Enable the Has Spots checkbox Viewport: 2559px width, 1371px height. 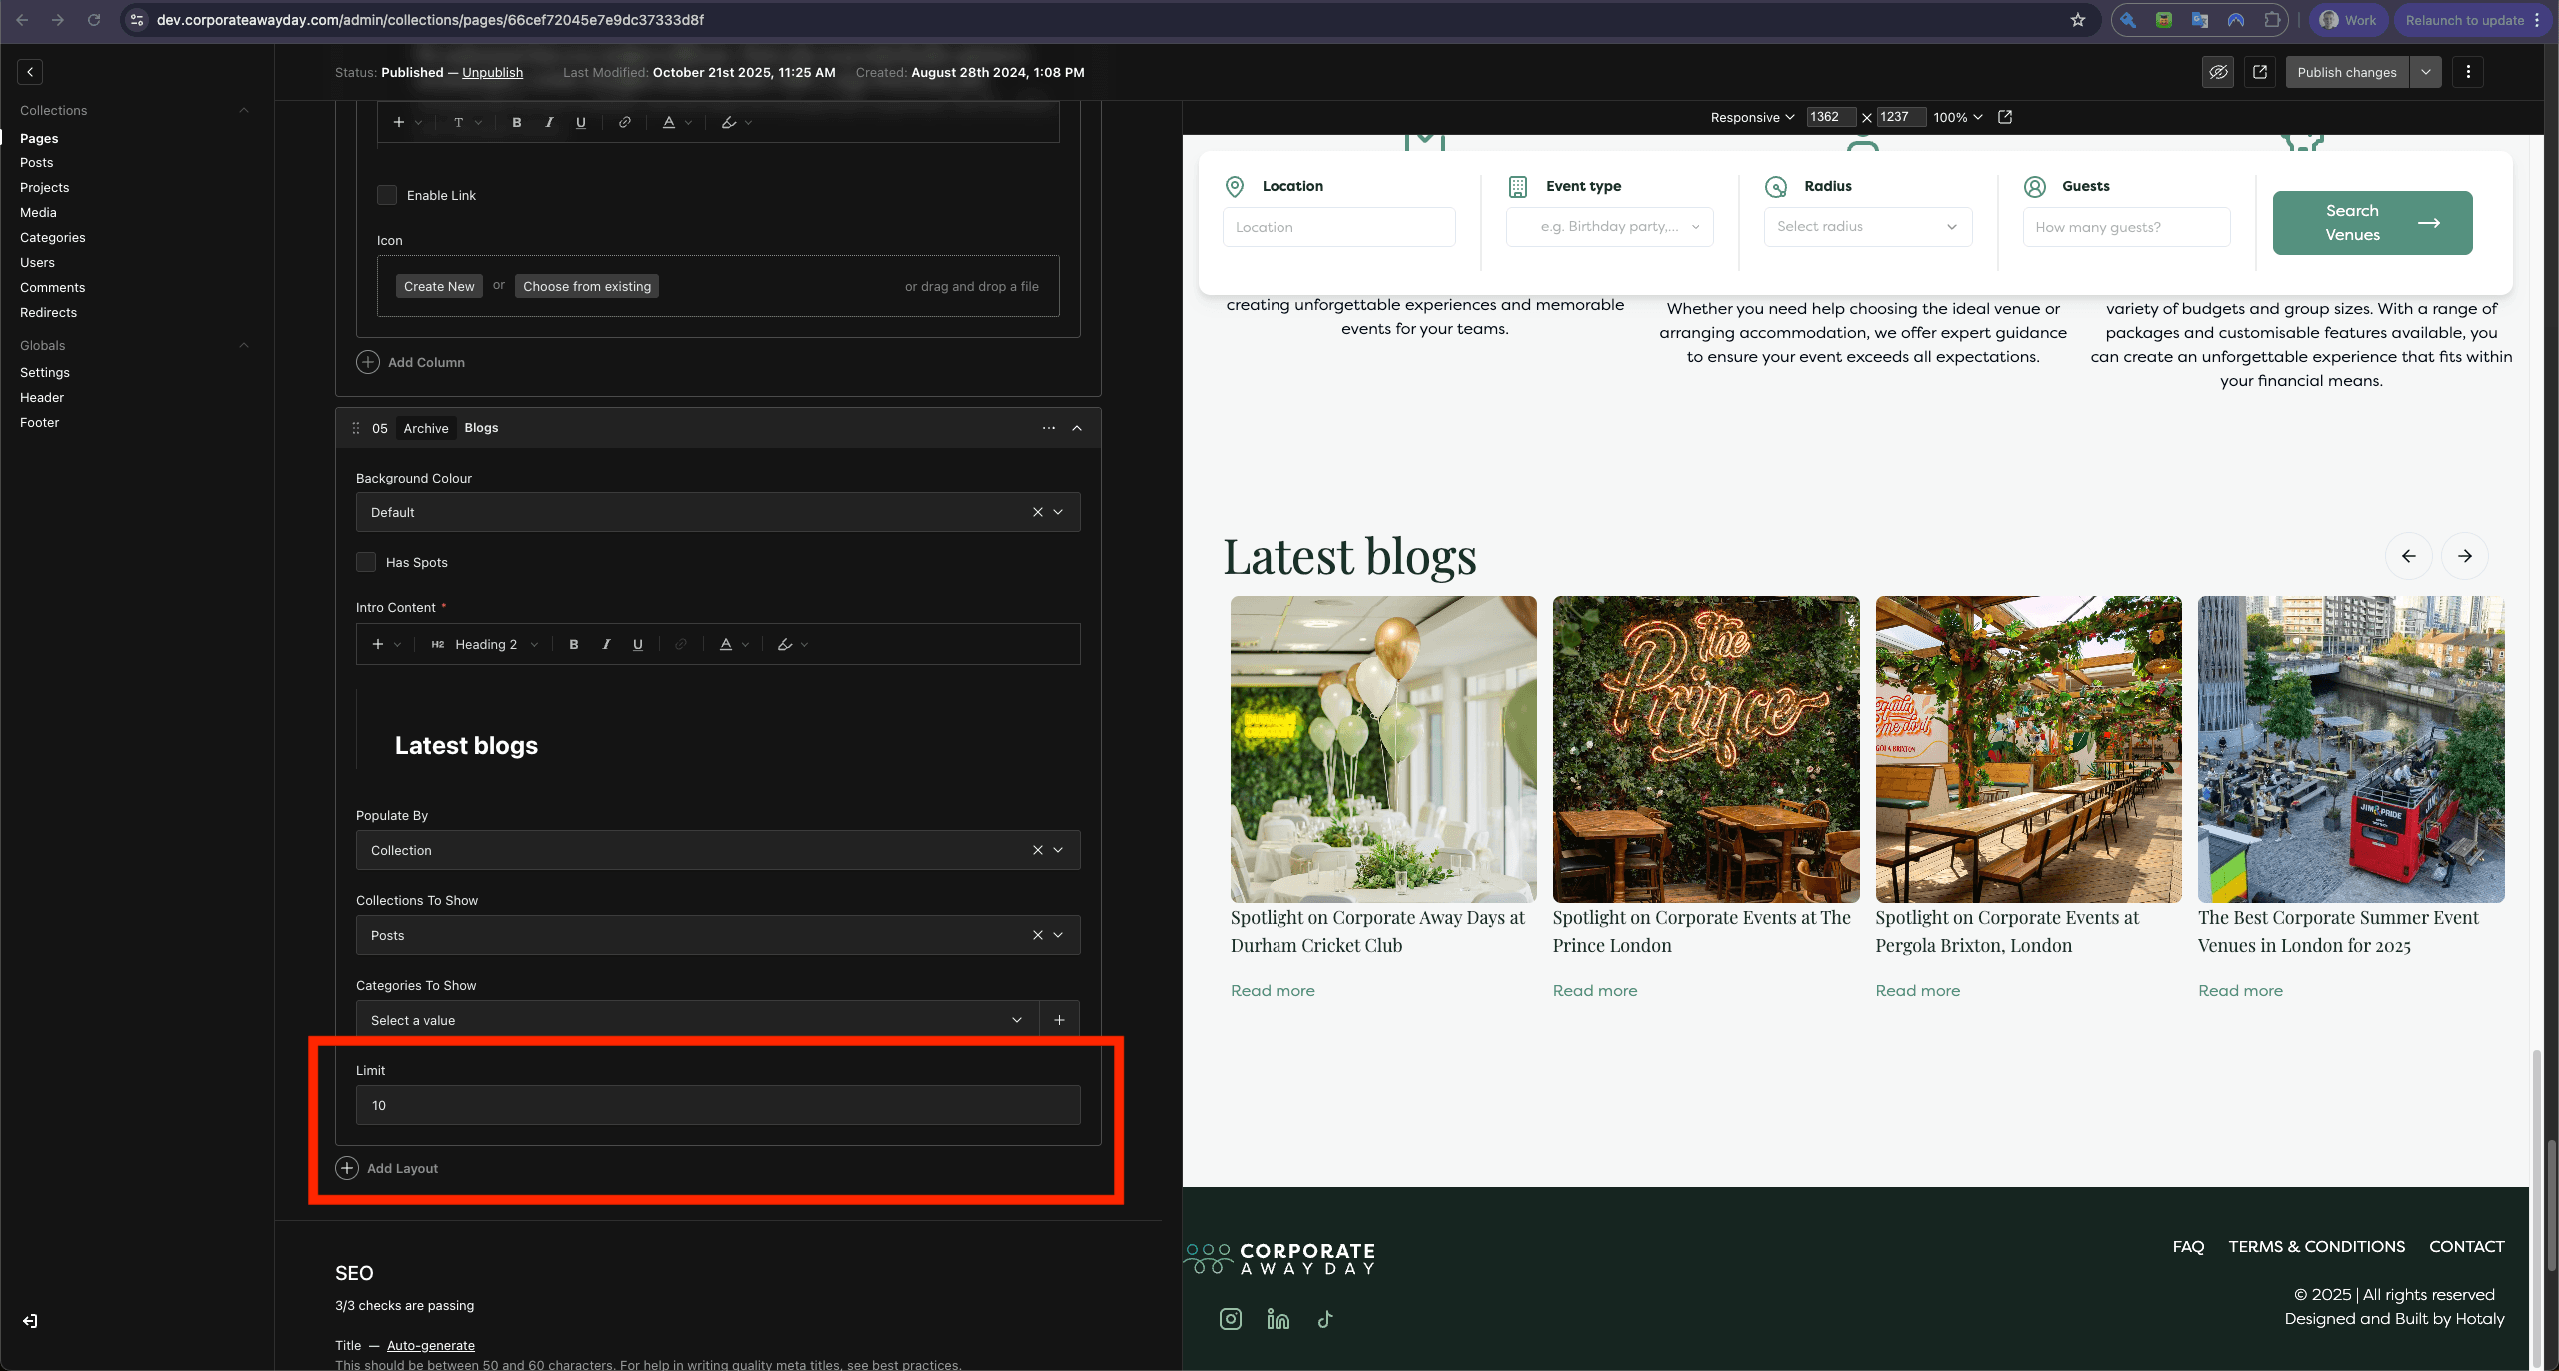[366, 562]
